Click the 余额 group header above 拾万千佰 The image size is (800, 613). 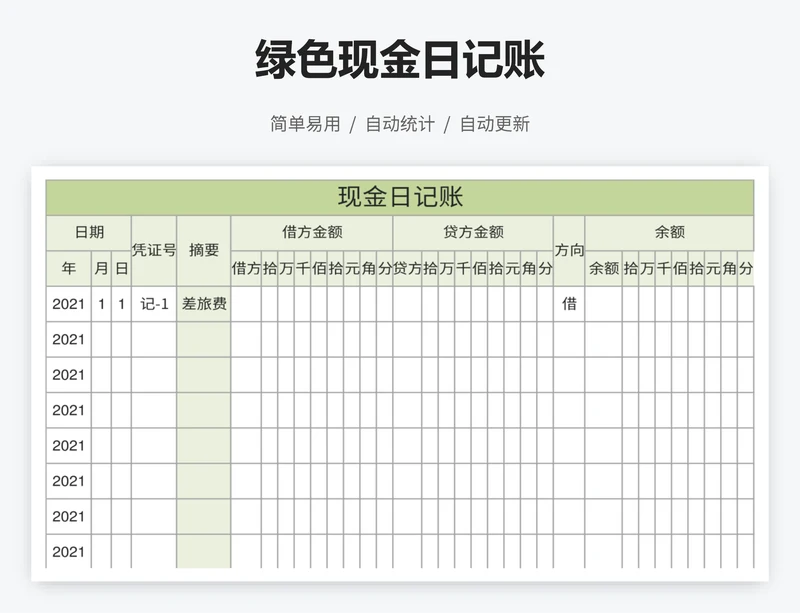669,233
